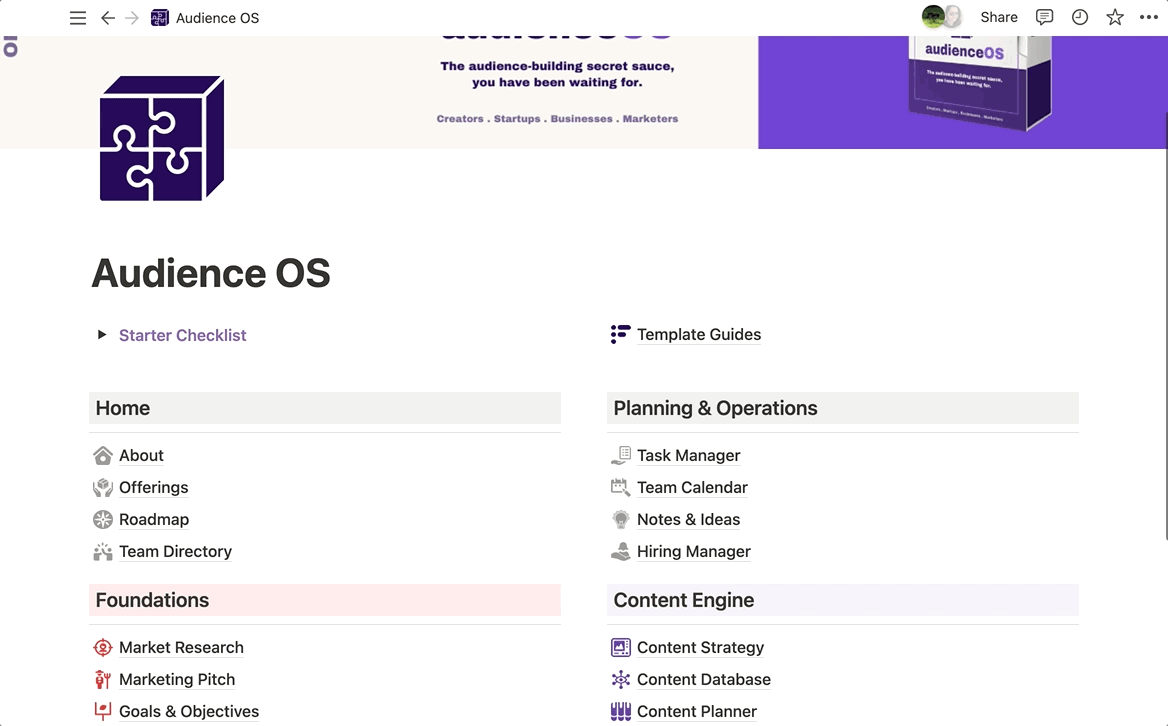Open the About page link
The width and height of the screenshot is (1168, 726).
[141, 456]
